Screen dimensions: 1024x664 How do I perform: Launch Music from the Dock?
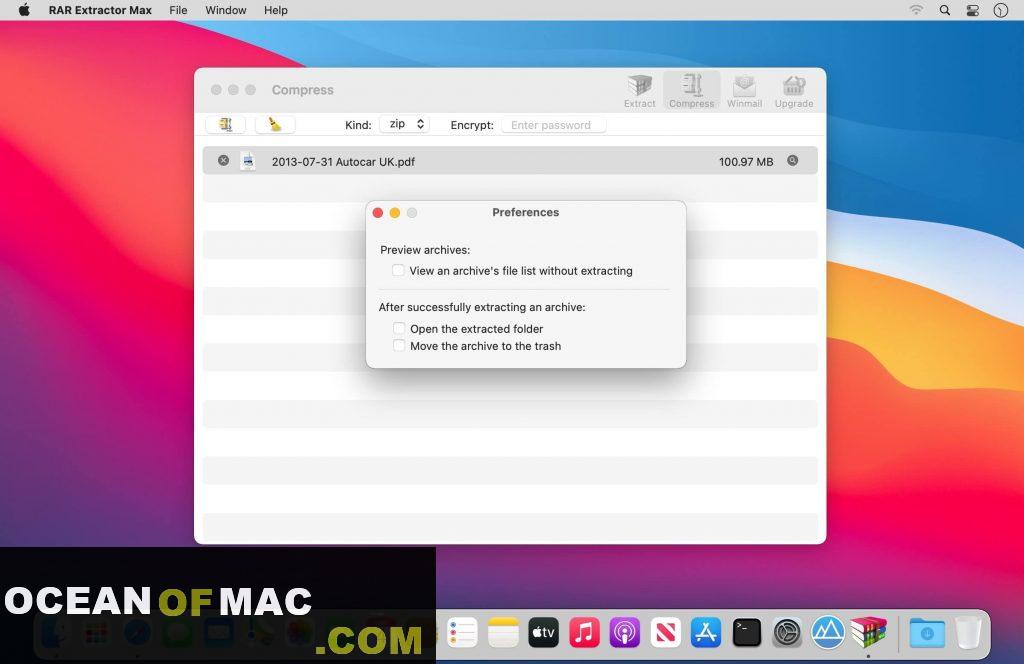tap(584, 633)
